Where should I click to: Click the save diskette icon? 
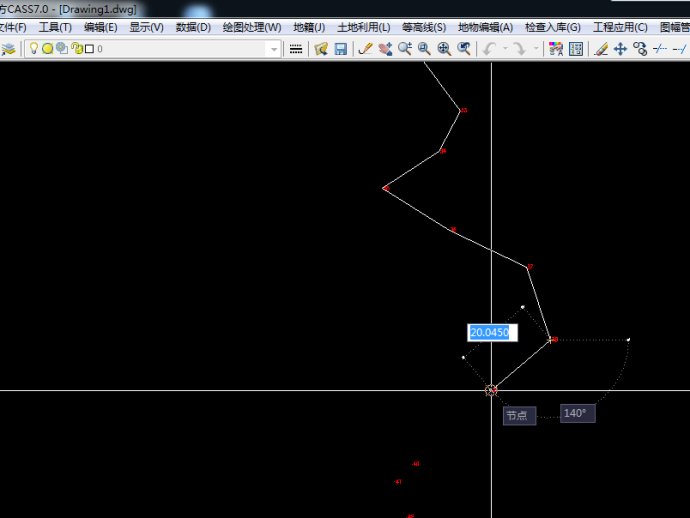tap(340, 48)
